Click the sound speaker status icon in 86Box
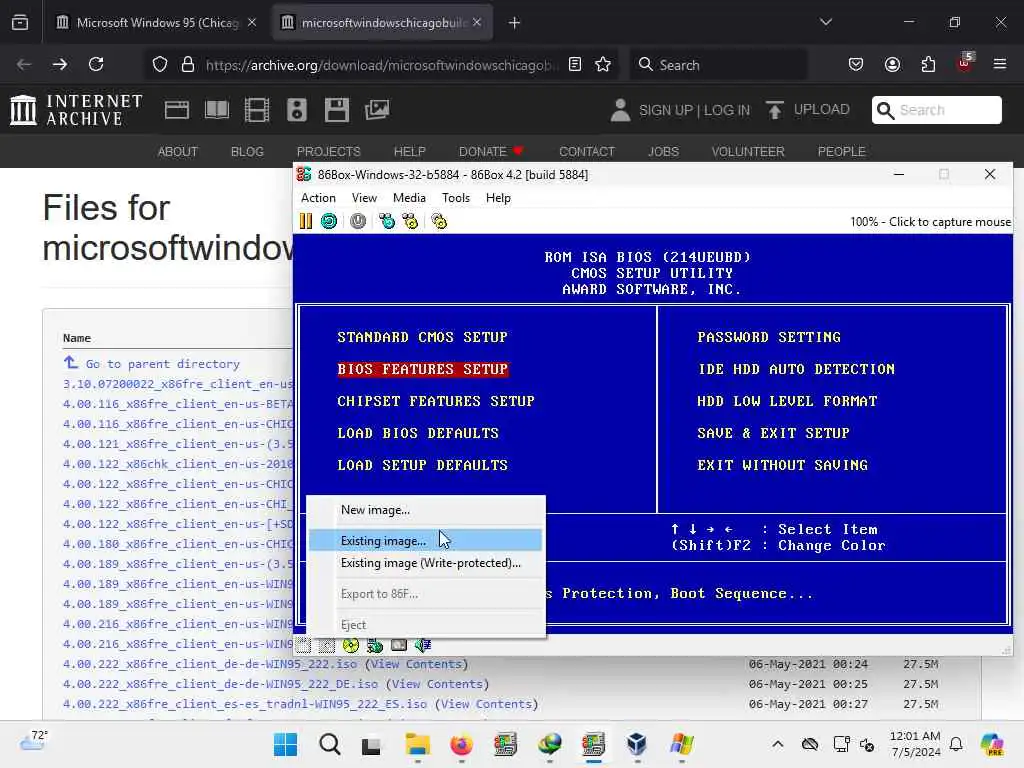1024x768 pixels. 423,645
